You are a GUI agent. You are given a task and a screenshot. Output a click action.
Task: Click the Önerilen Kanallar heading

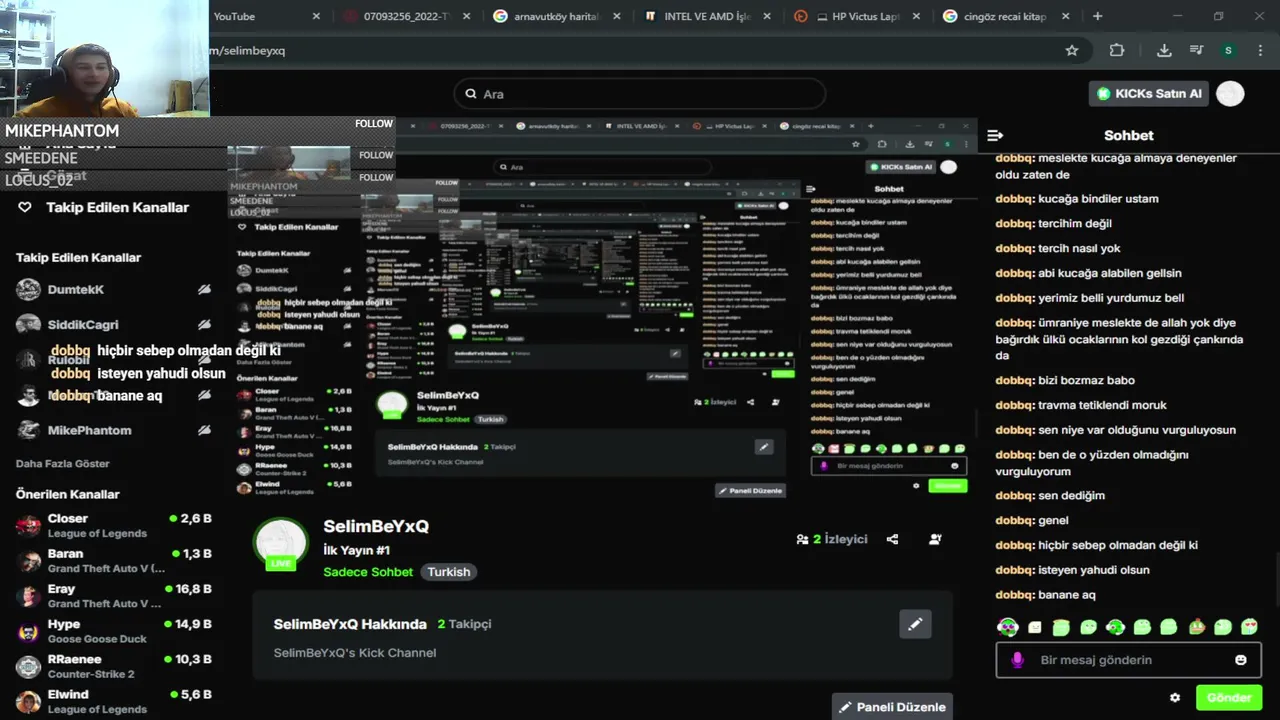pyautogui.click(x=67, y=494)
